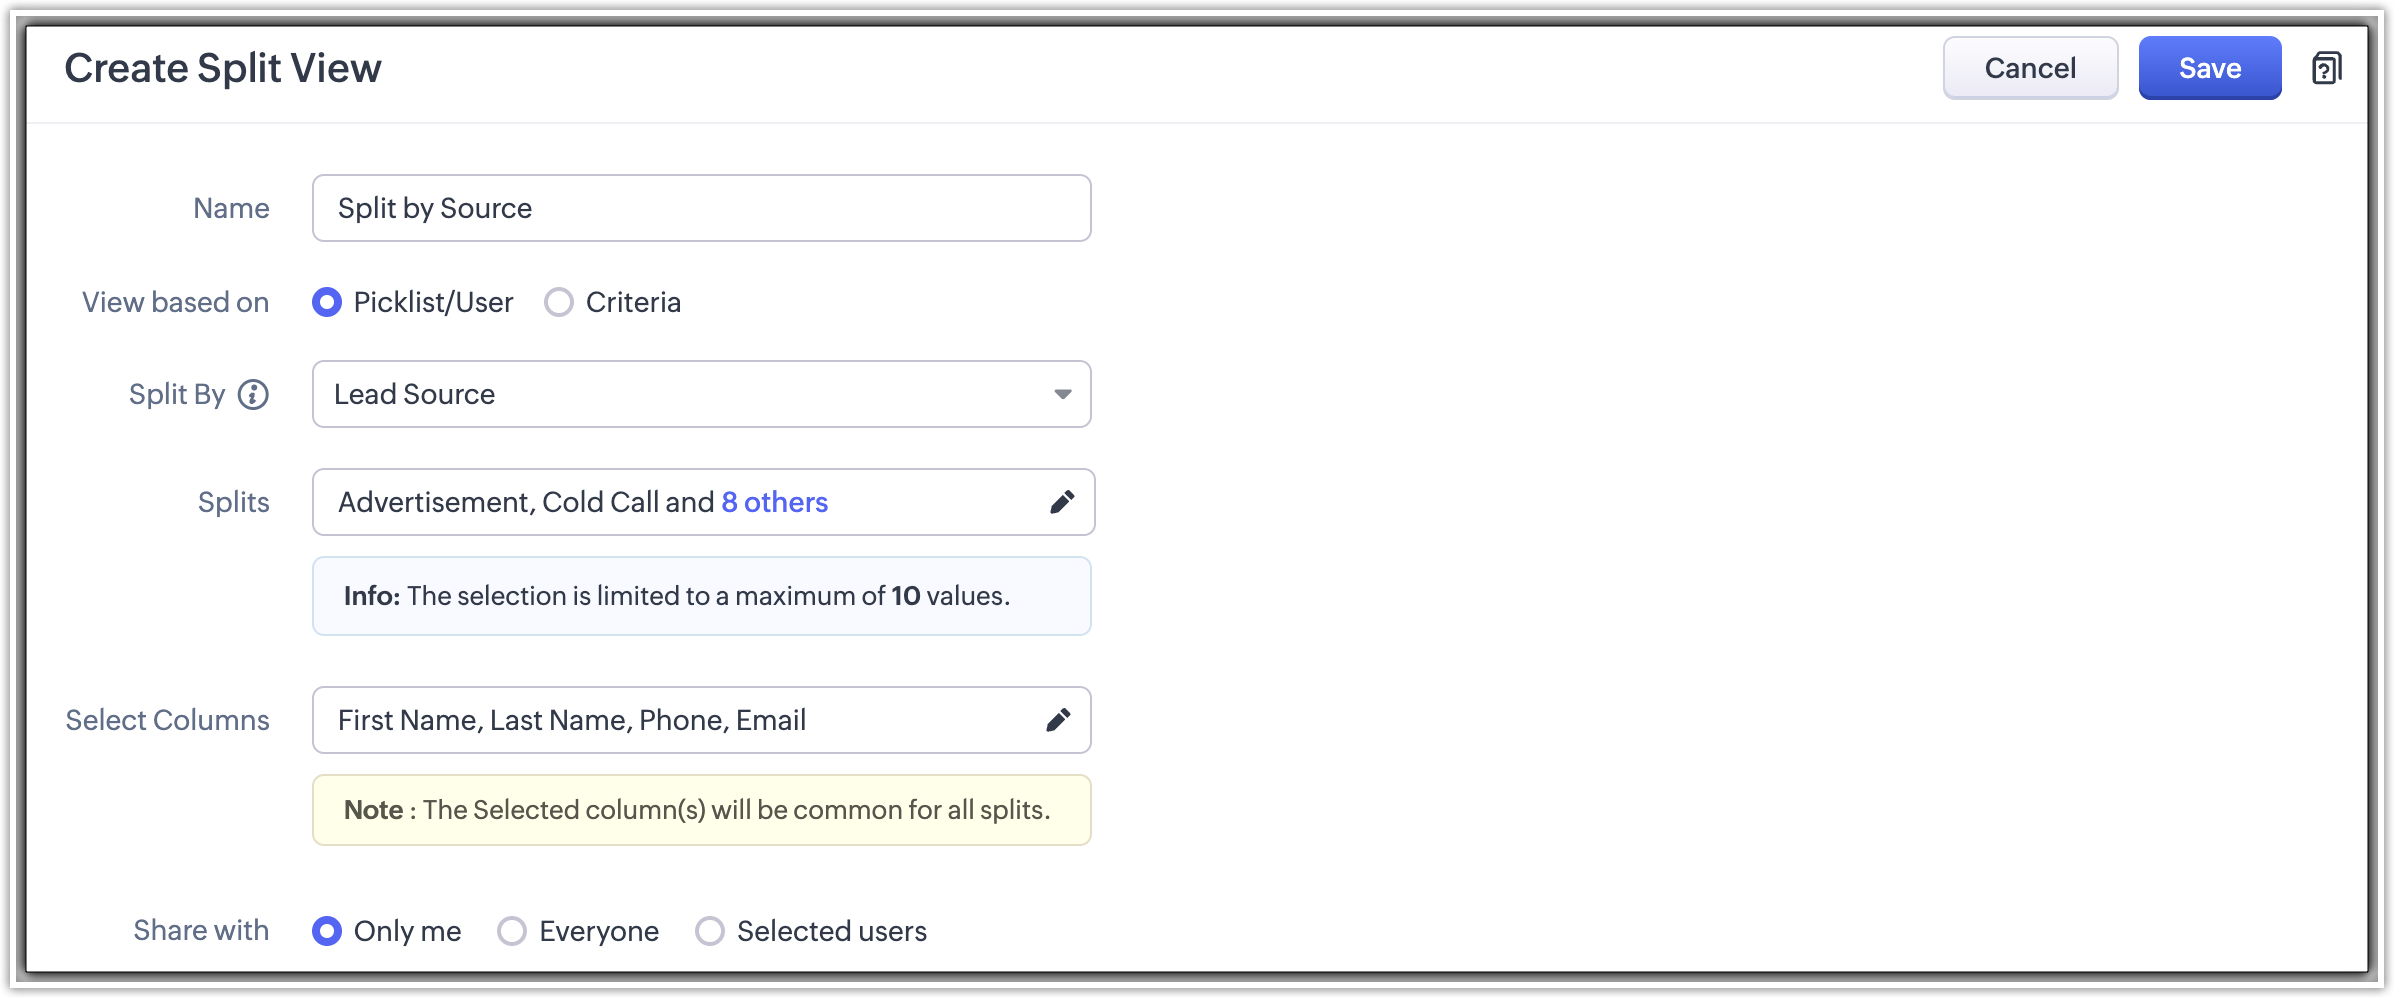
Task: Click the Advertisement, Cold Call splits text
Action: [x=525, y=502]
